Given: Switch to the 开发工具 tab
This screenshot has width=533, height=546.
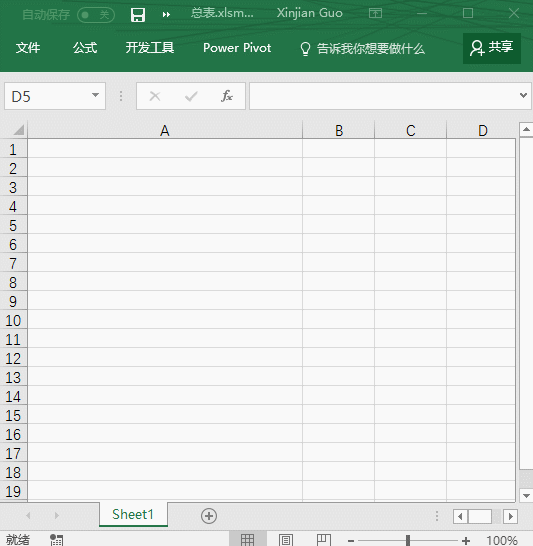Looking at the screenshot, I should tap(150, 48).
